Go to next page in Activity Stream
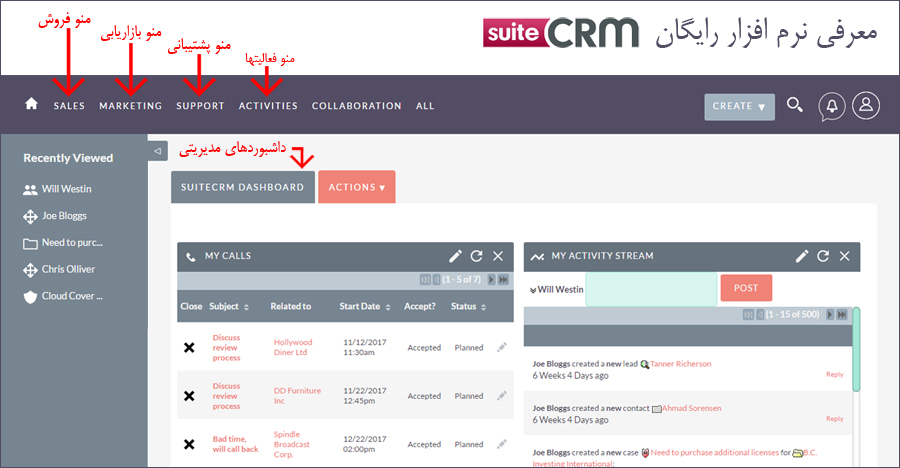 [x=829, y=315]
